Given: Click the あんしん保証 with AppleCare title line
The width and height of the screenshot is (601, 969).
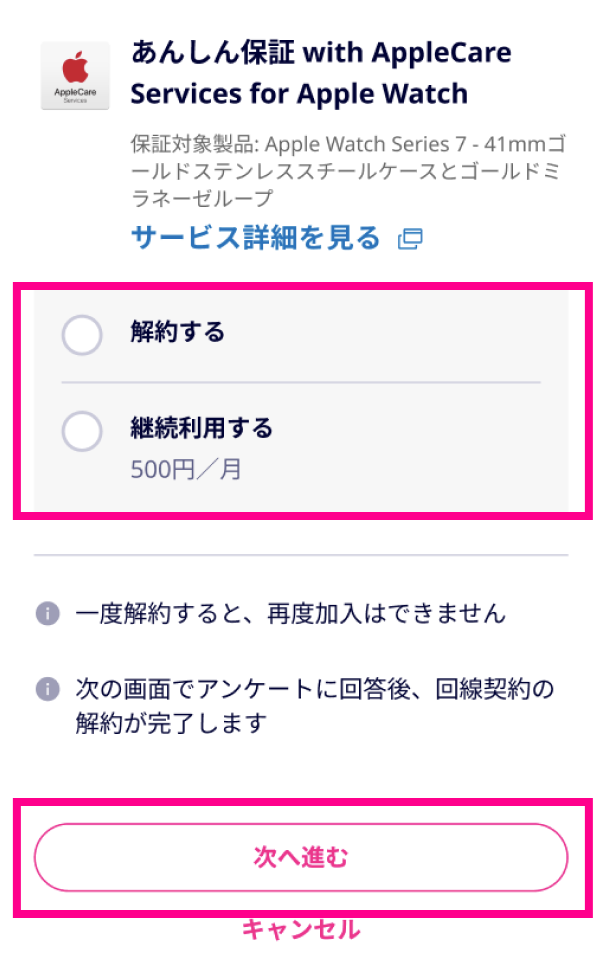Looking at the screenshot, I should (321, 53).
